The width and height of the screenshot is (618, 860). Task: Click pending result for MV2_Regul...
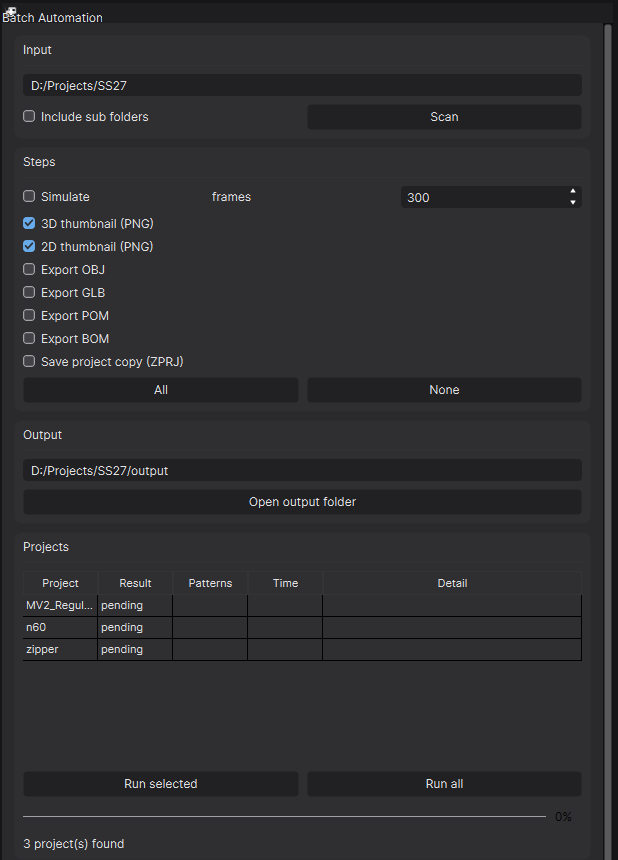tap(135, 606)
